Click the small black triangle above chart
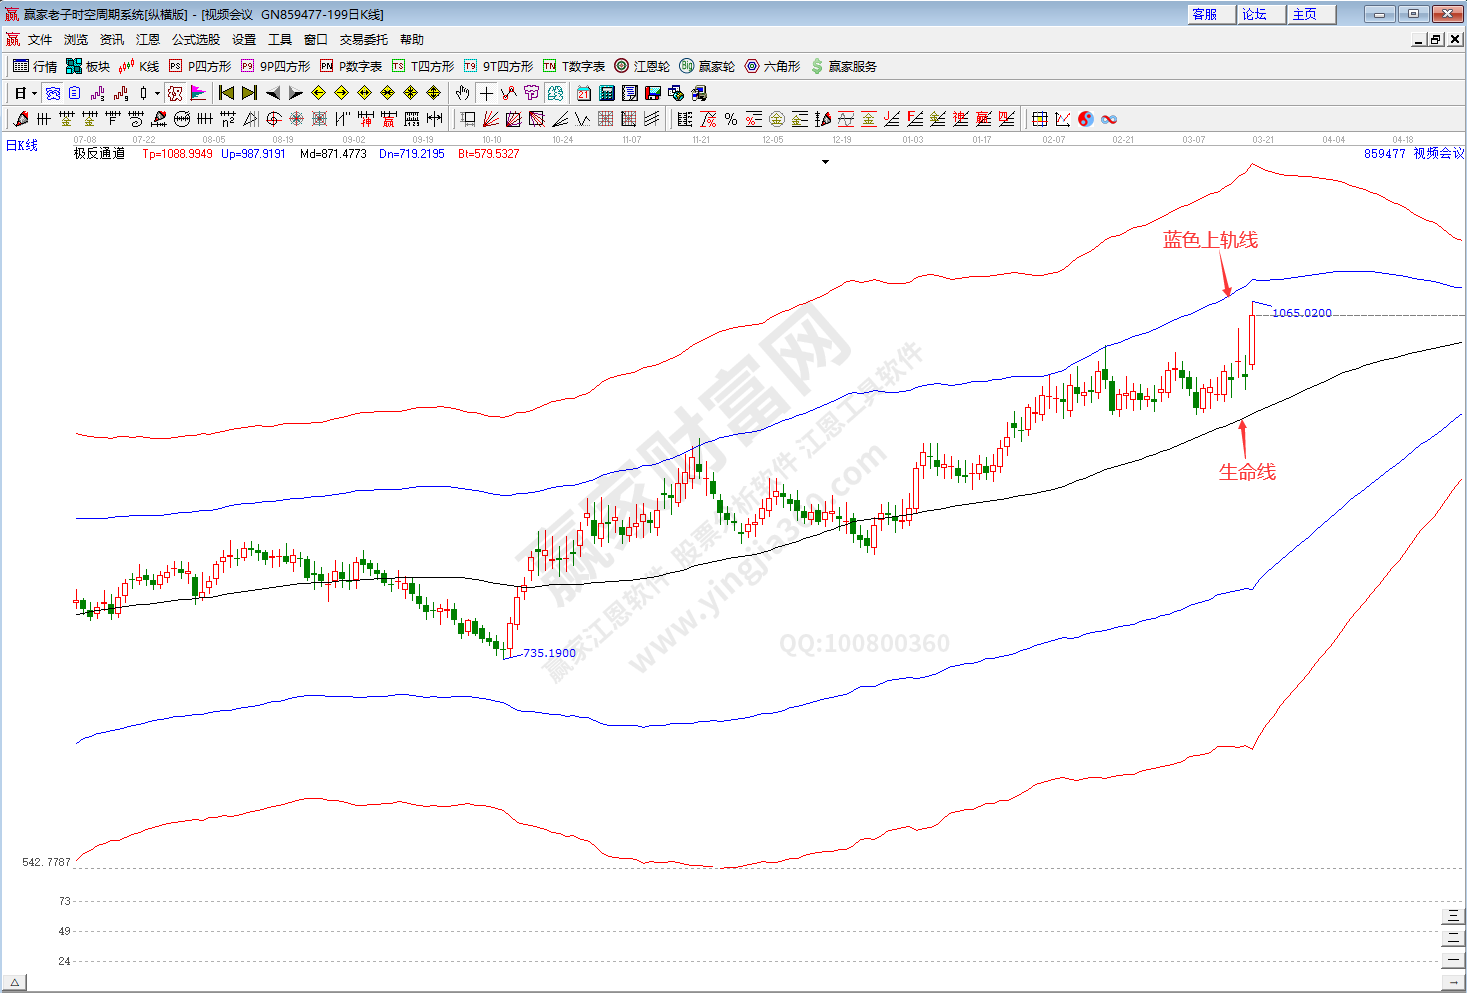The height and width of the screenshot is (993, 1467). coord(825,162)
